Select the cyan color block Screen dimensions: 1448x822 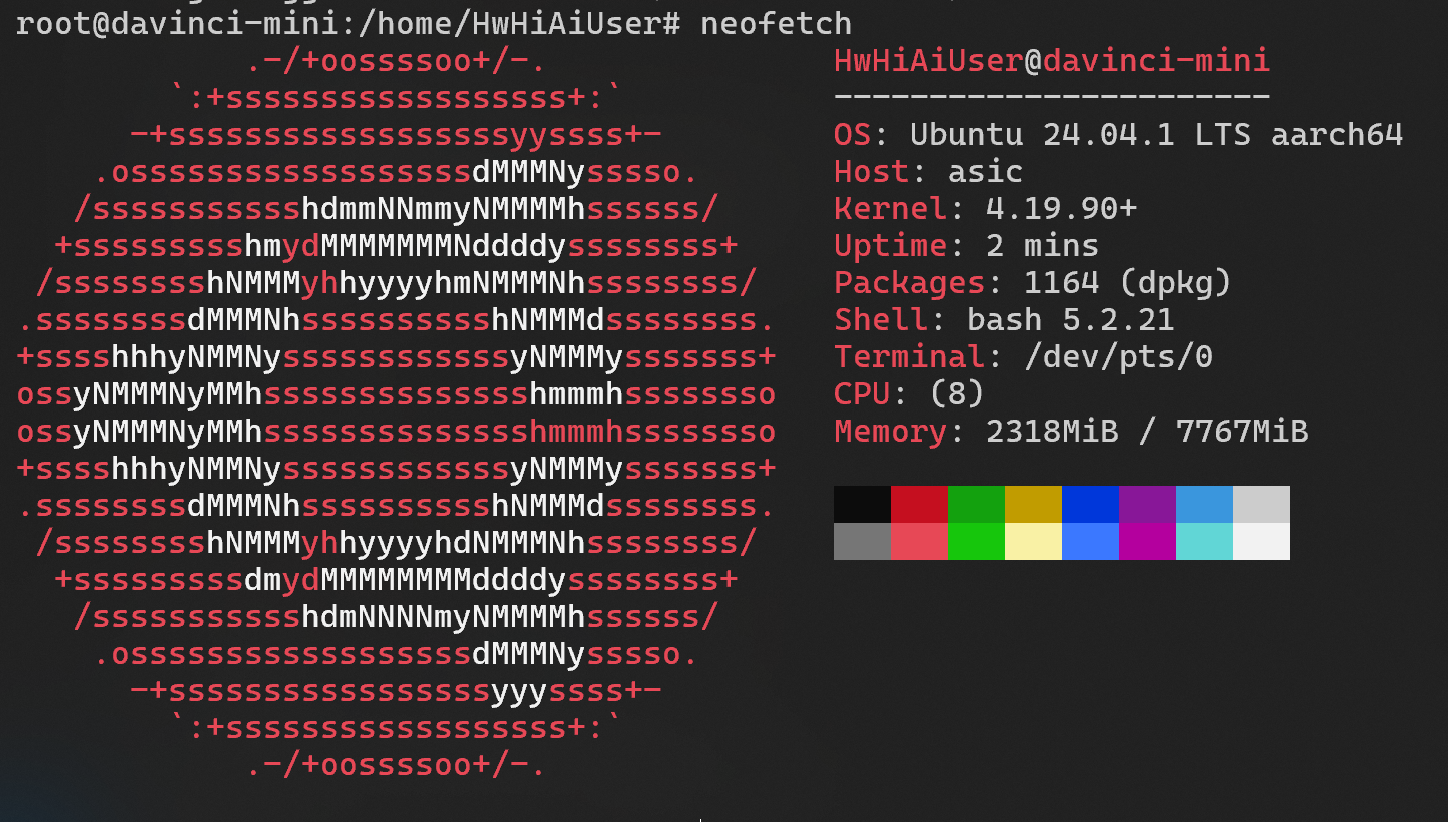[1204, 541]
